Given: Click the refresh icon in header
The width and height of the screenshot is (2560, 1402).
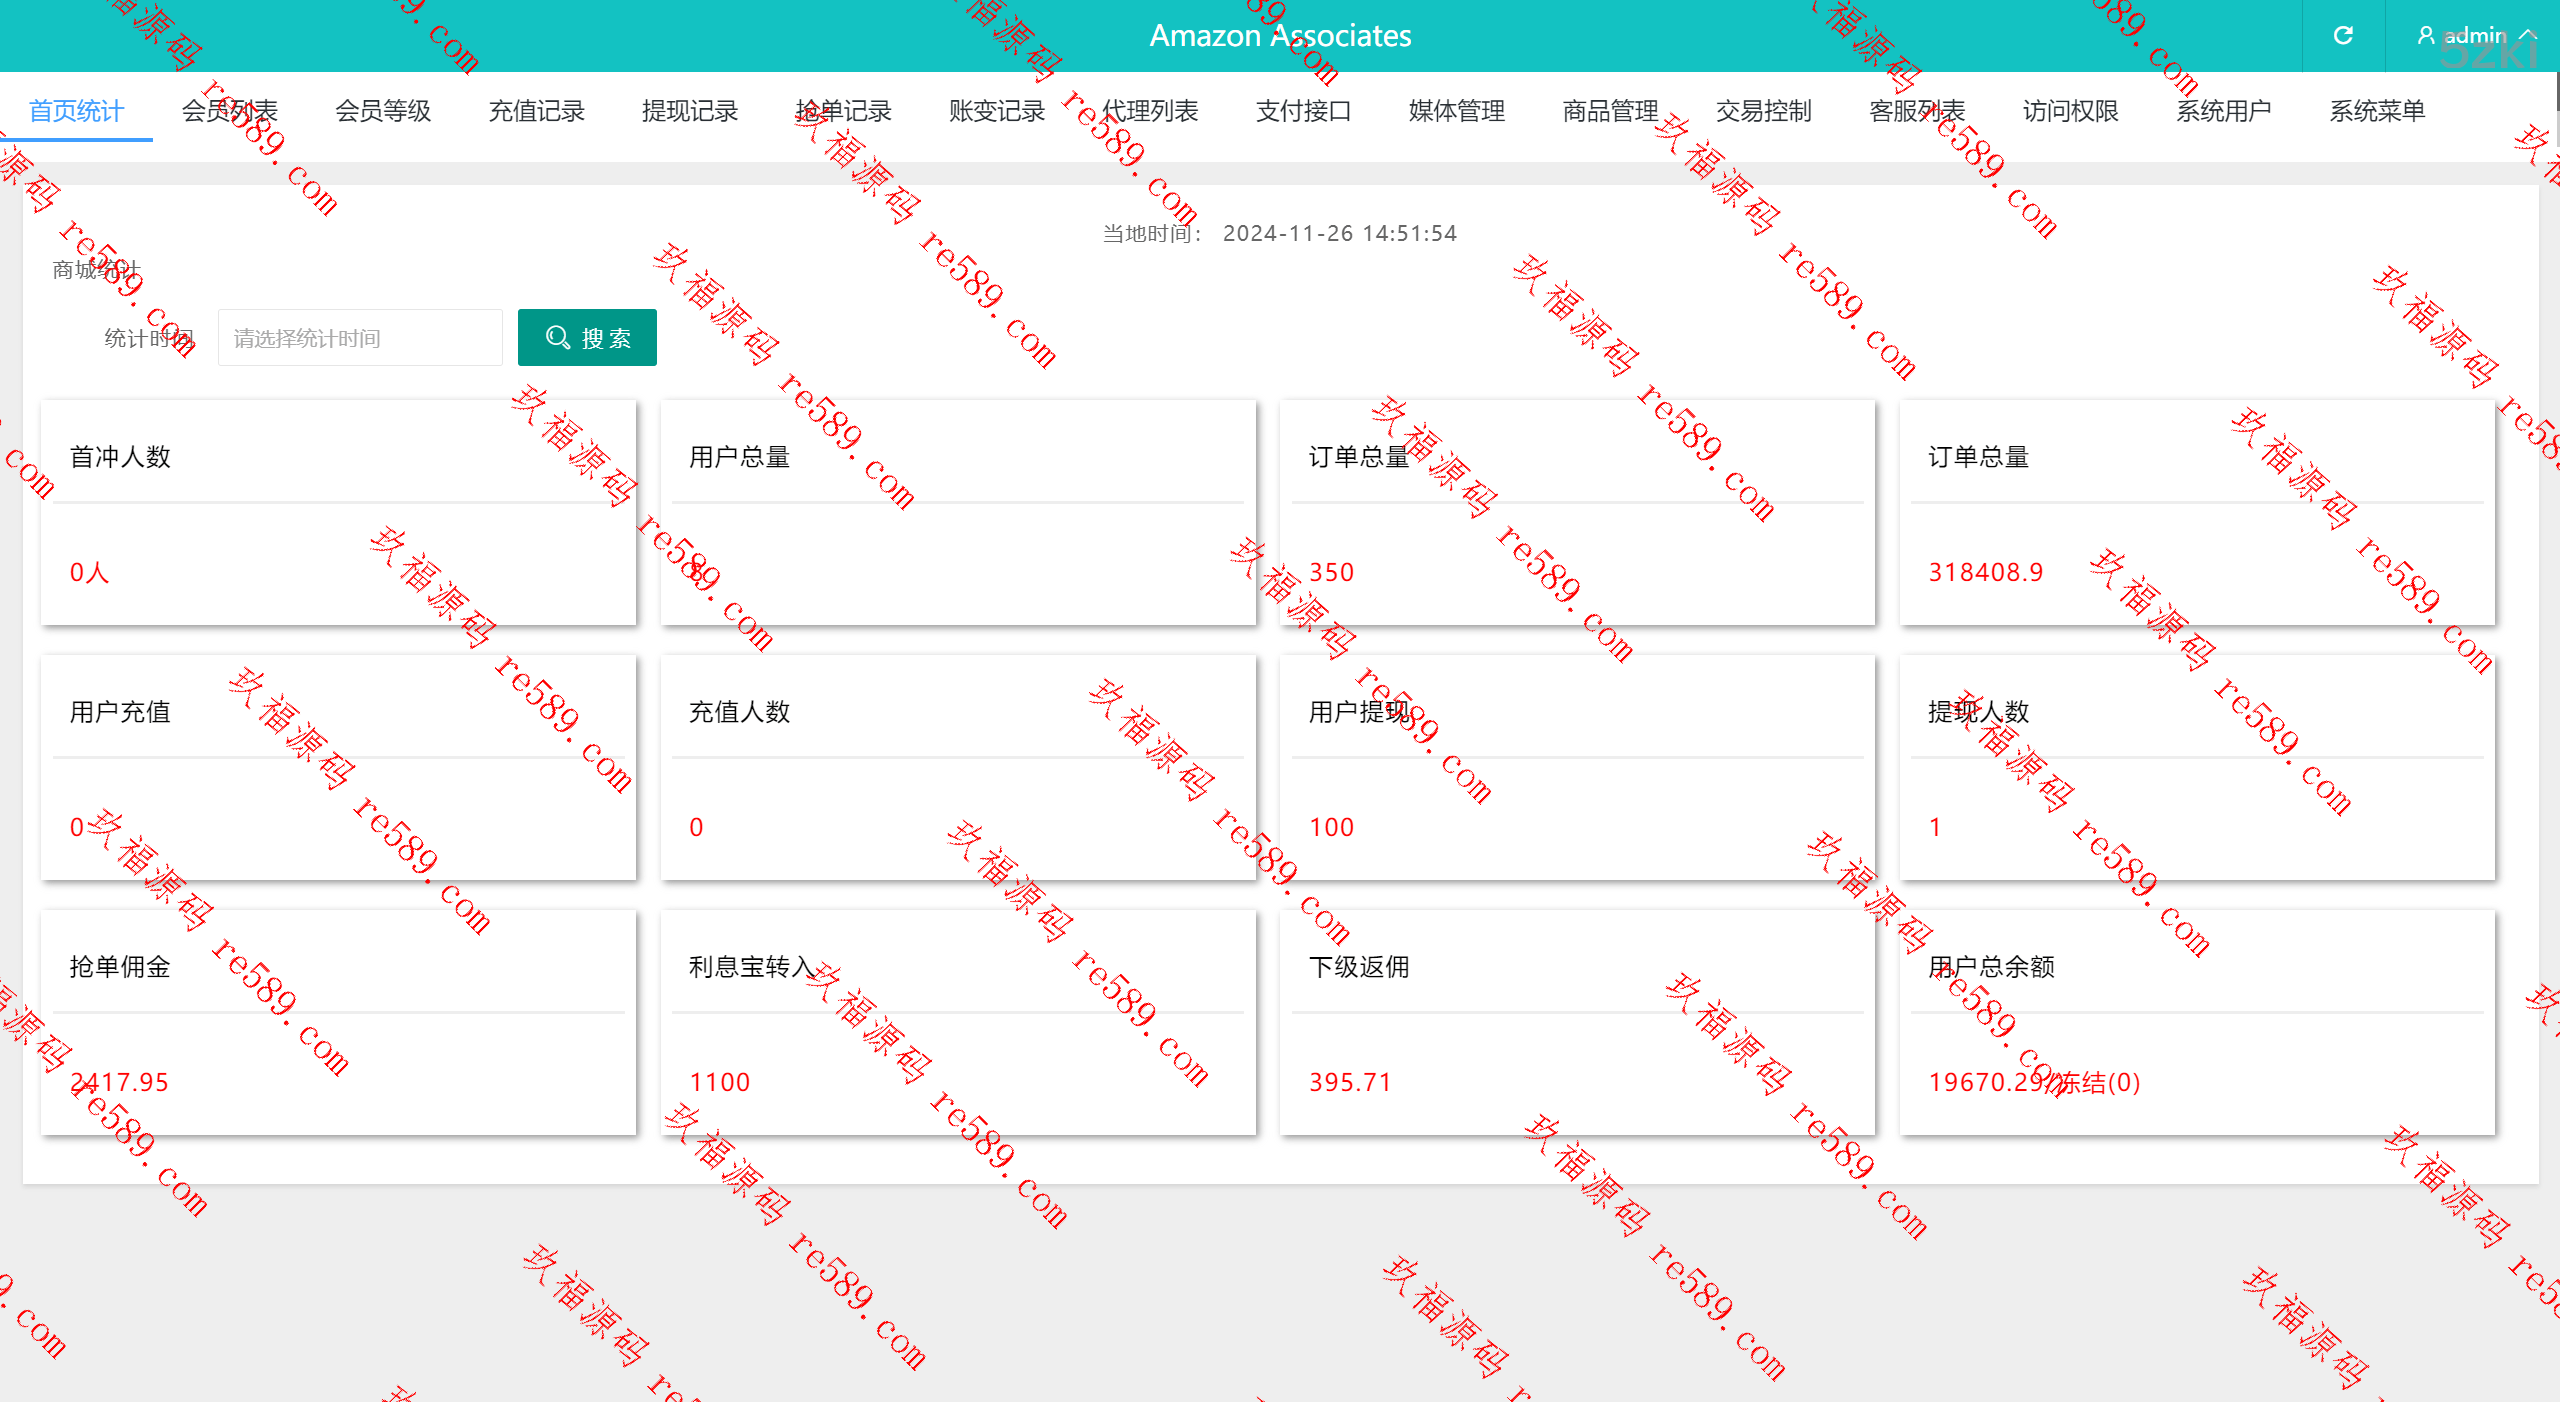Looking at the screenshot, I should point(2343,36).
